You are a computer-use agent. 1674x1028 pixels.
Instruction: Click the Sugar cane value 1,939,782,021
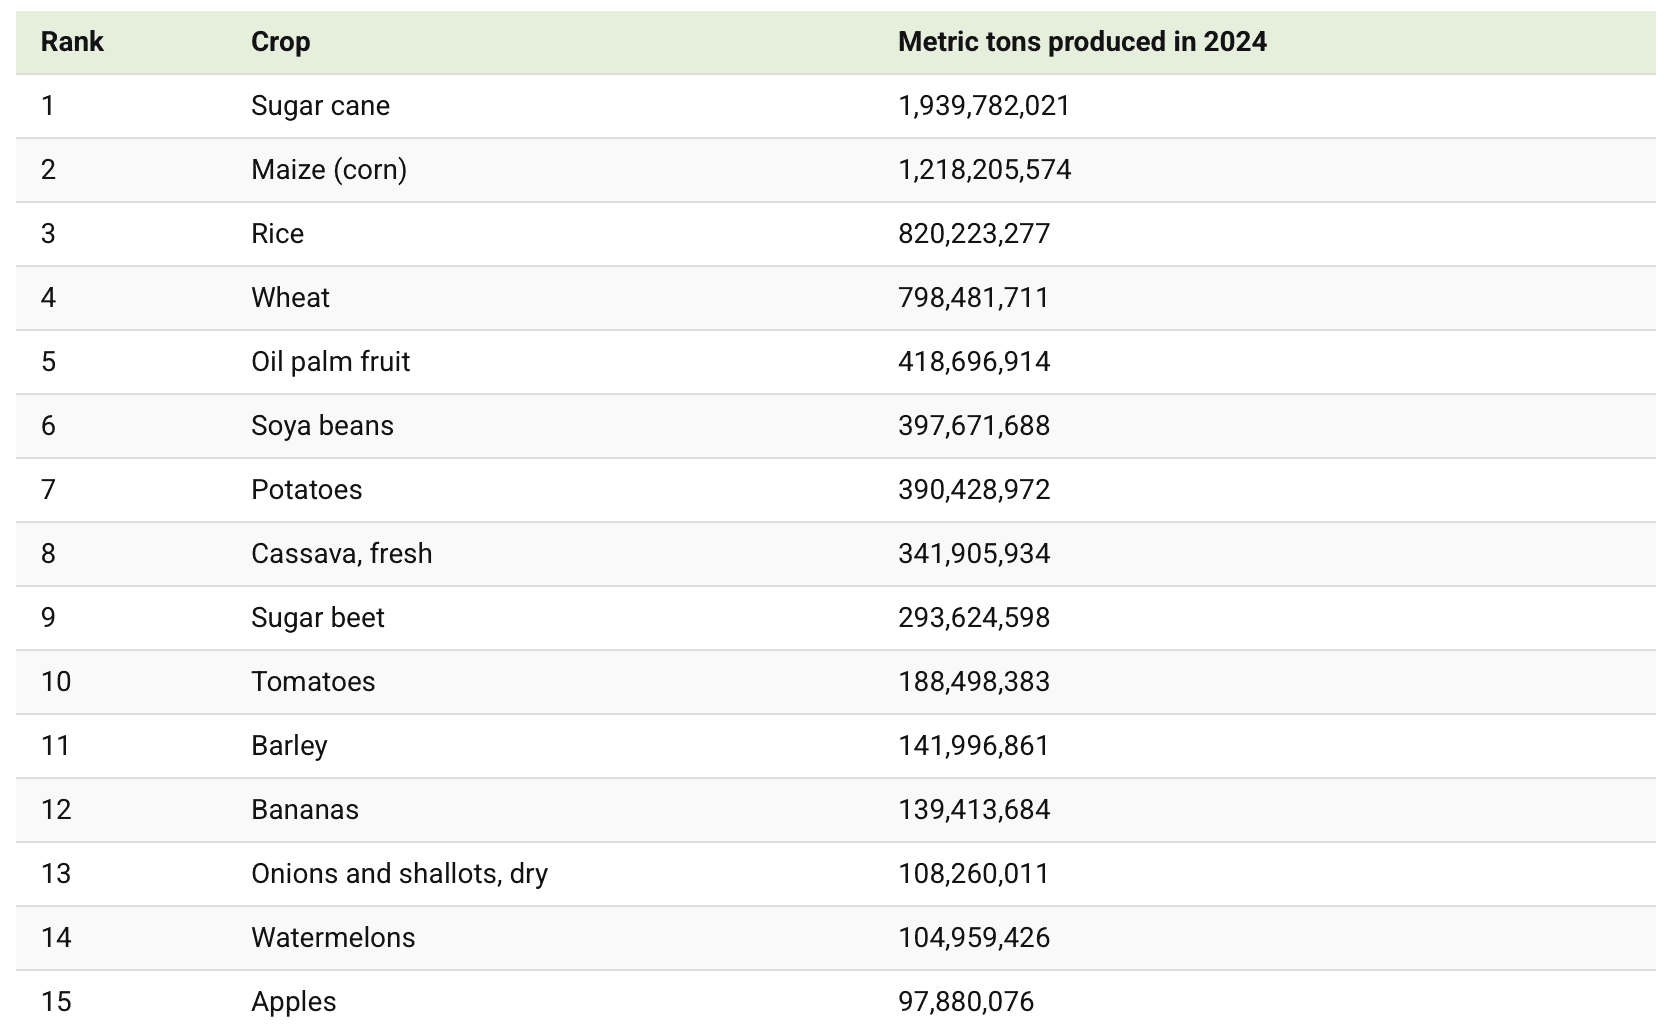(984, 106)
